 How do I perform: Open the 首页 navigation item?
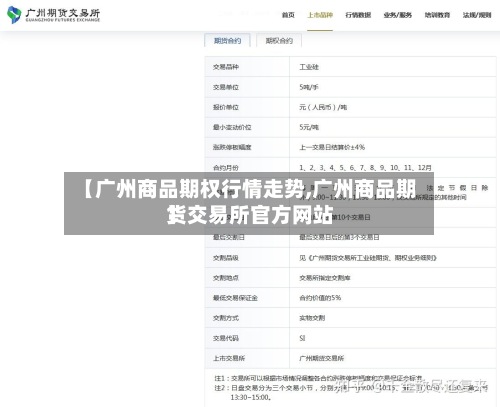288,15
